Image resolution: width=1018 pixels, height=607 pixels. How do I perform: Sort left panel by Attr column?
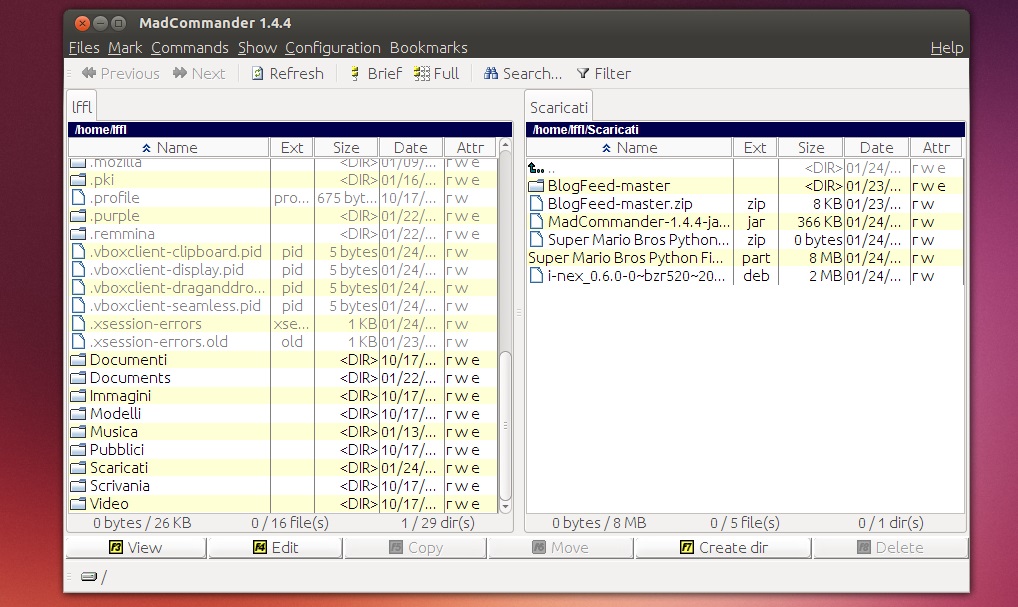[x=470, y=148]
